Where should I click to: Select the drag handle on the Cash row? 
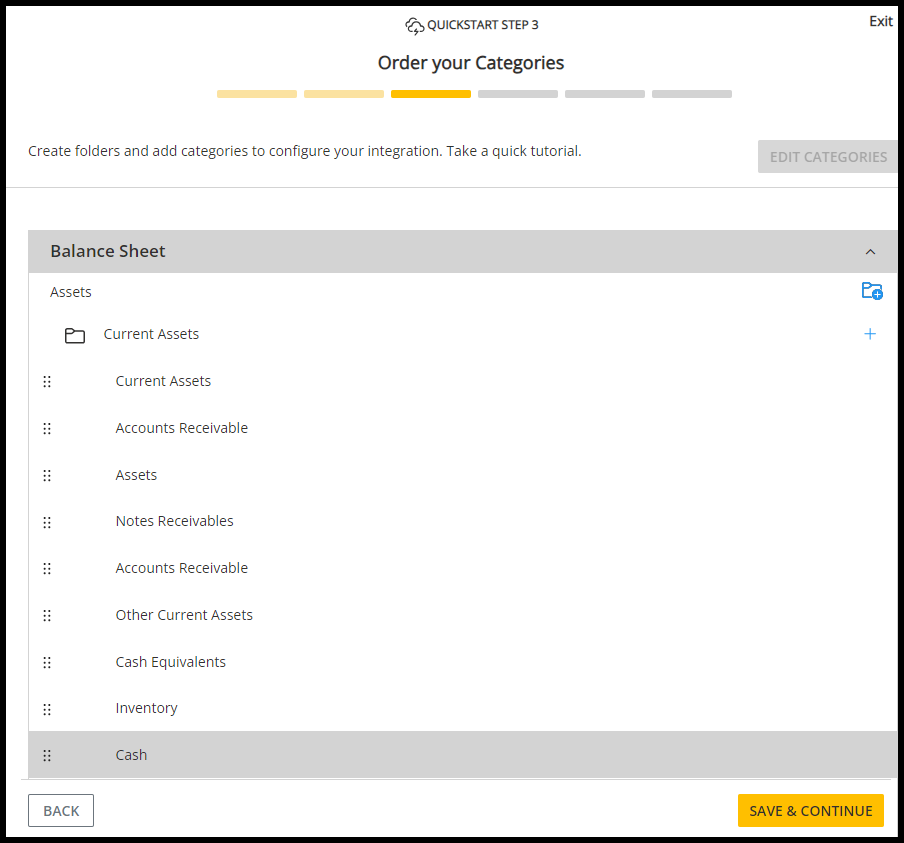[x=47, y=756]
